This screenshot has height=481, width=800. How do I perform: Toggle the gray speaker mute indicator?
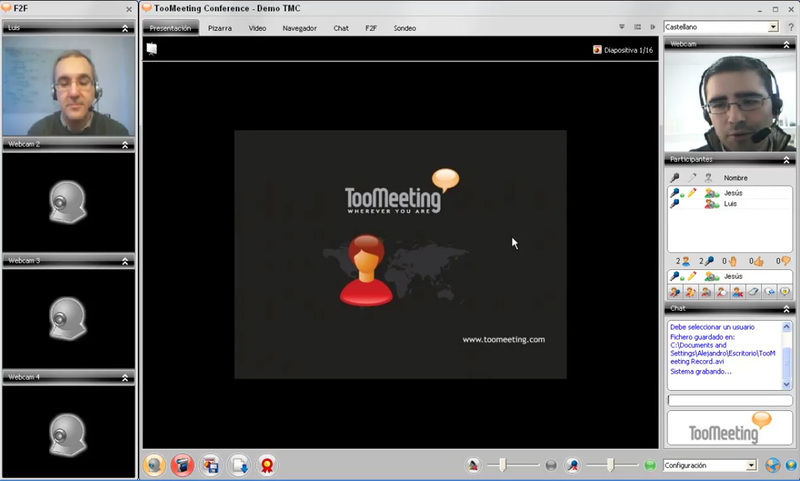pos(551,465)
